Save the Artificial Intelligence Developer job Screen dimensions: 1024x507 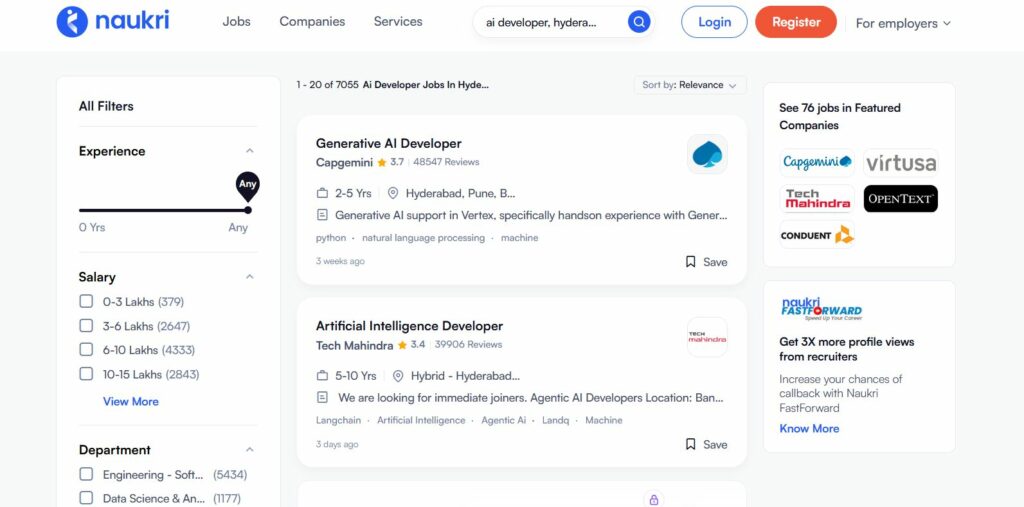[x=706, y=445]
